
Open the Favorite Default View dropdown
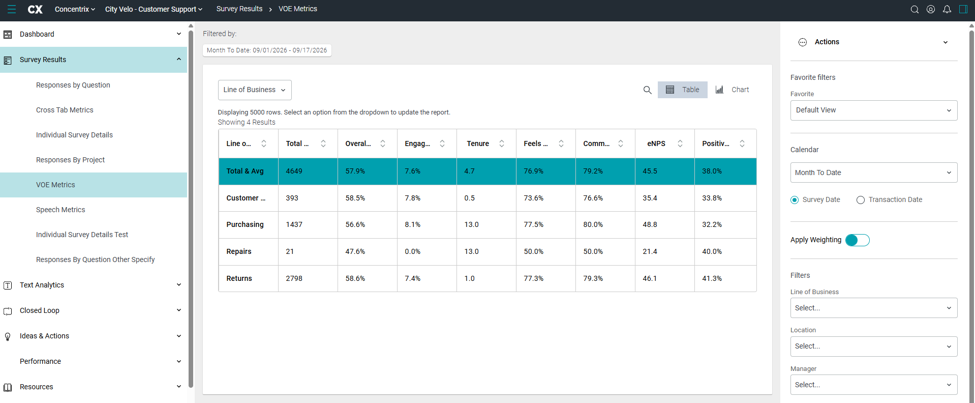click(x=874, y=110)
